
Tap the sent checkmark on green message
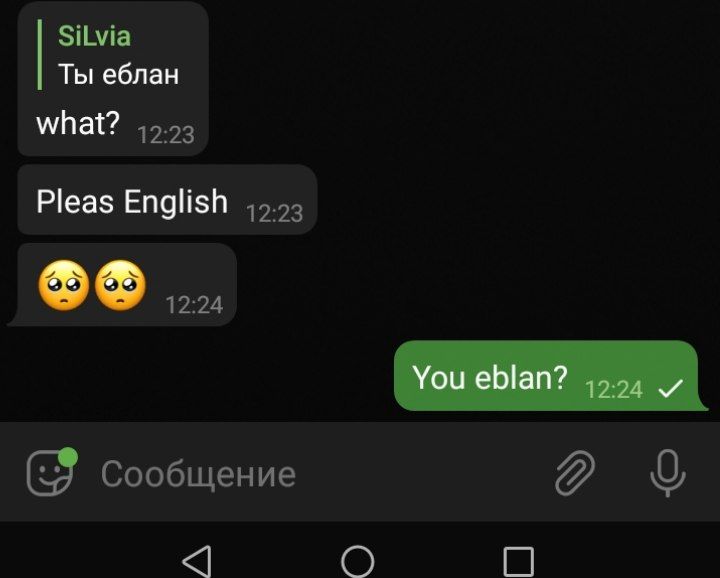click(x=670, y=388)
